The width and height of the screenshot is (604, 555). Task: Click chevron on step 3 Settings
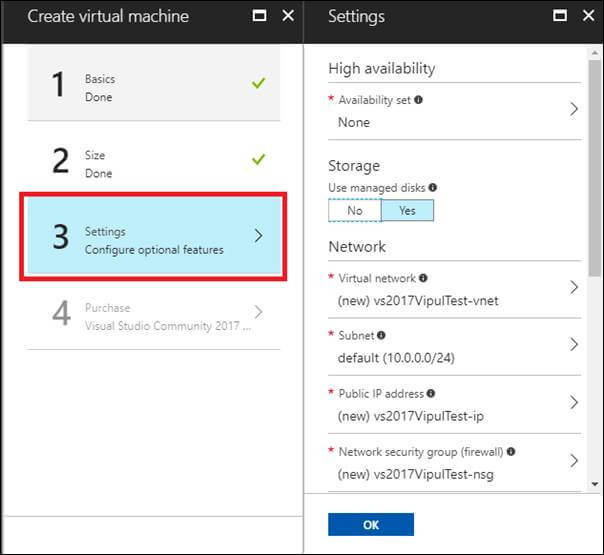[x=258, y=236]
